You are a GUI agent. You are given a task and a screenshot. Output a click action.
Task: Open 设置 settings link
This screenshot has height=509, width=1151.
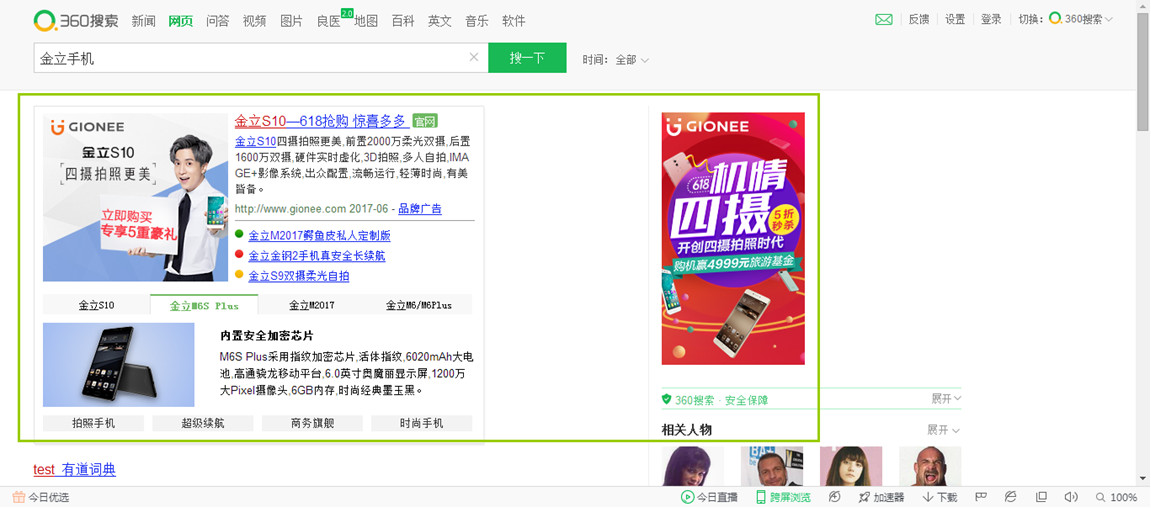point(955,20)
